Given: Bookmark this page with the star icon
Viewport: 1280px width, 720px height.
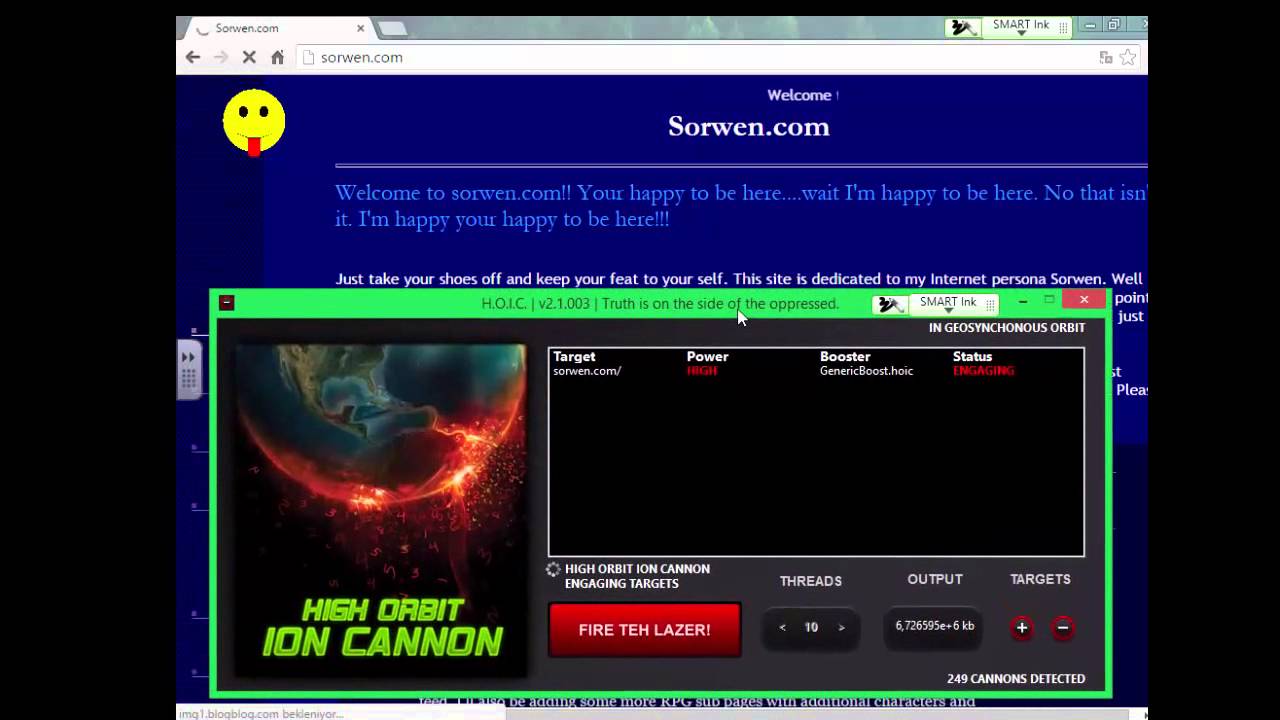Looking at the screenshot, I should pos(1128,58).
